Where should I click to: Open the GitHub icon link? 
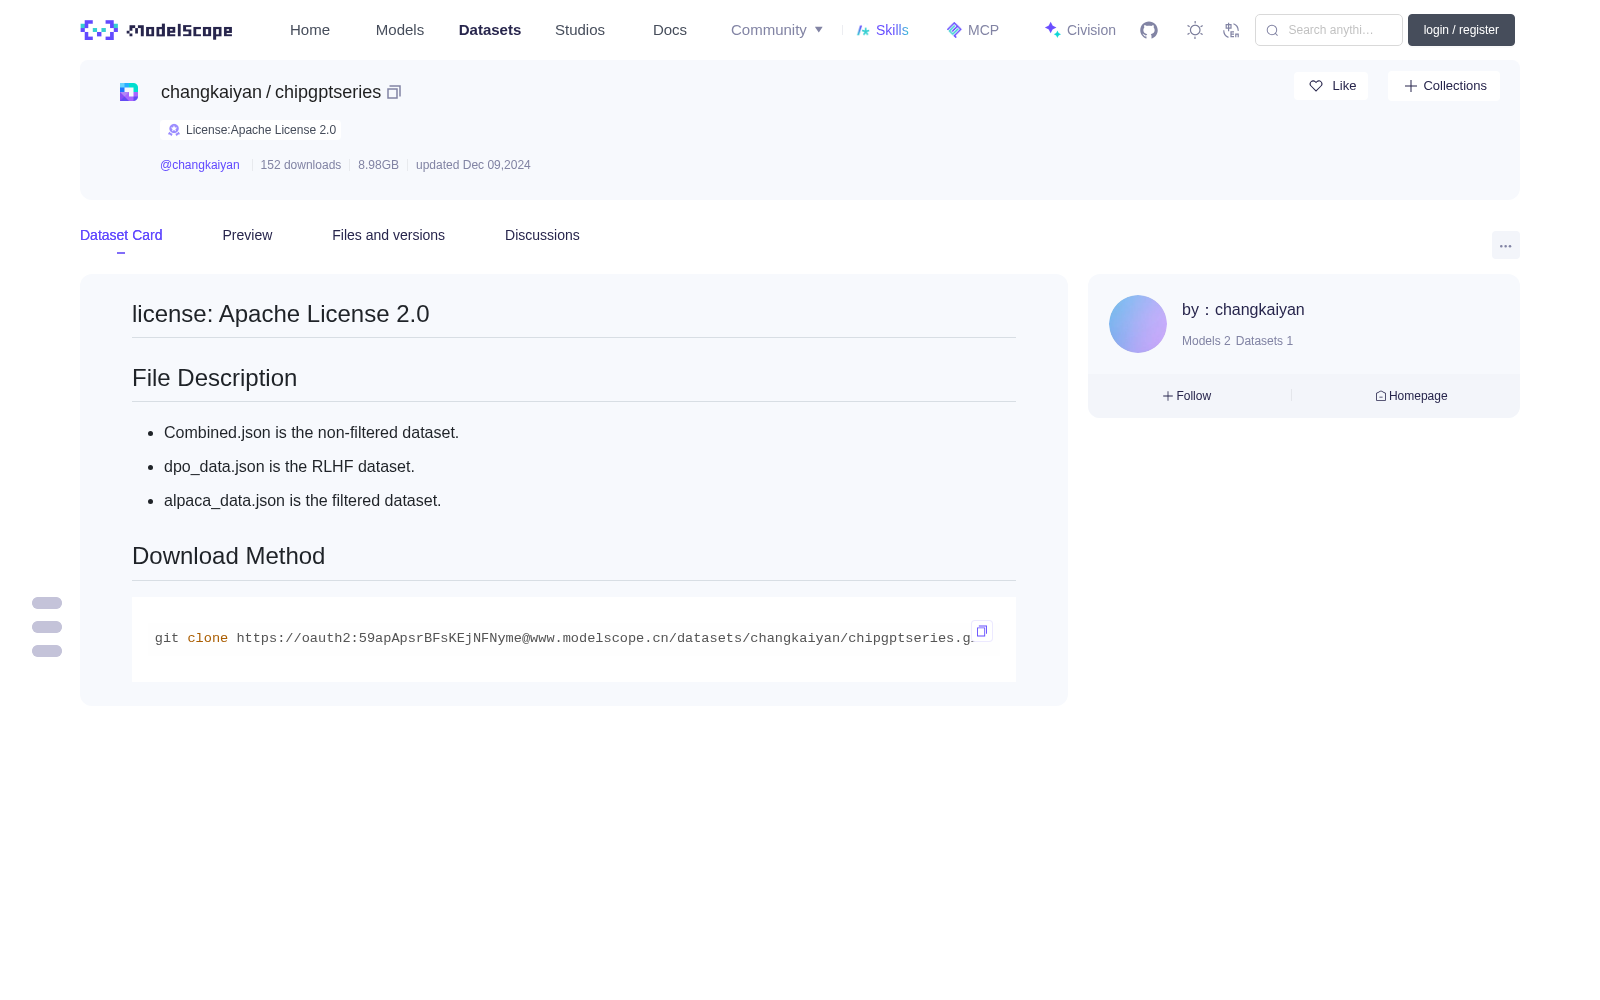point(1149,30)
